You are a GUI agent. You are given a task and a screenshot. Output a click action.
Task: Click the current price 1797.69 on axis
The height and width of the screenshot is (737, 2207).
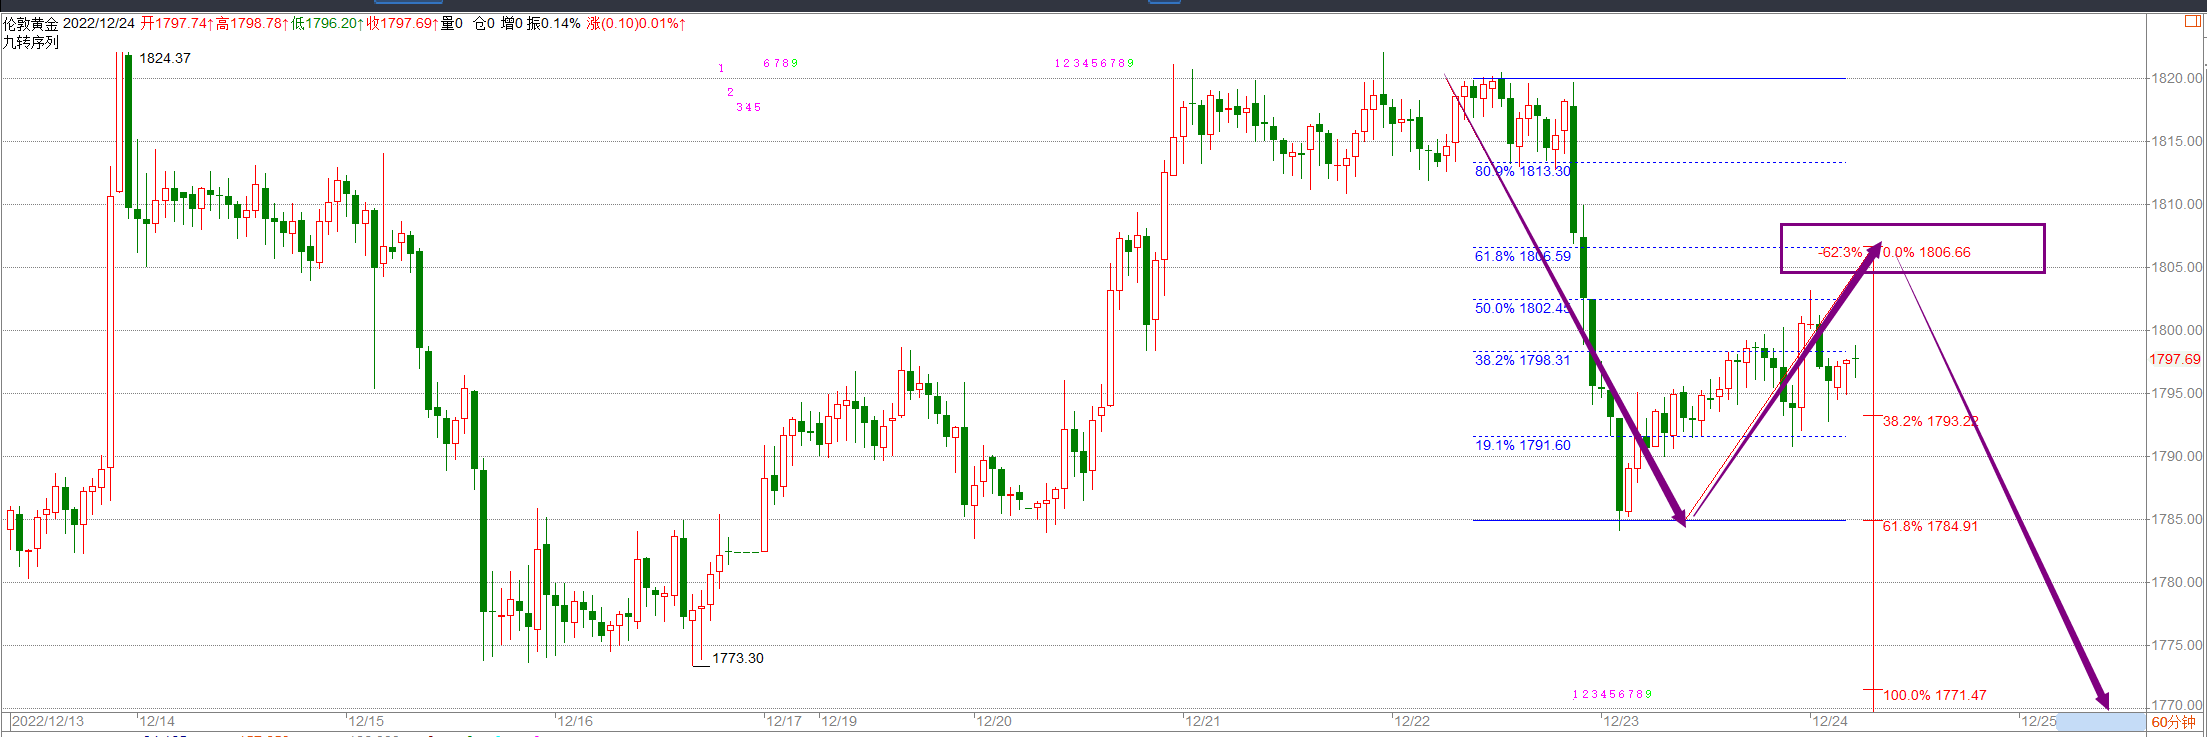click(2175, 359)
